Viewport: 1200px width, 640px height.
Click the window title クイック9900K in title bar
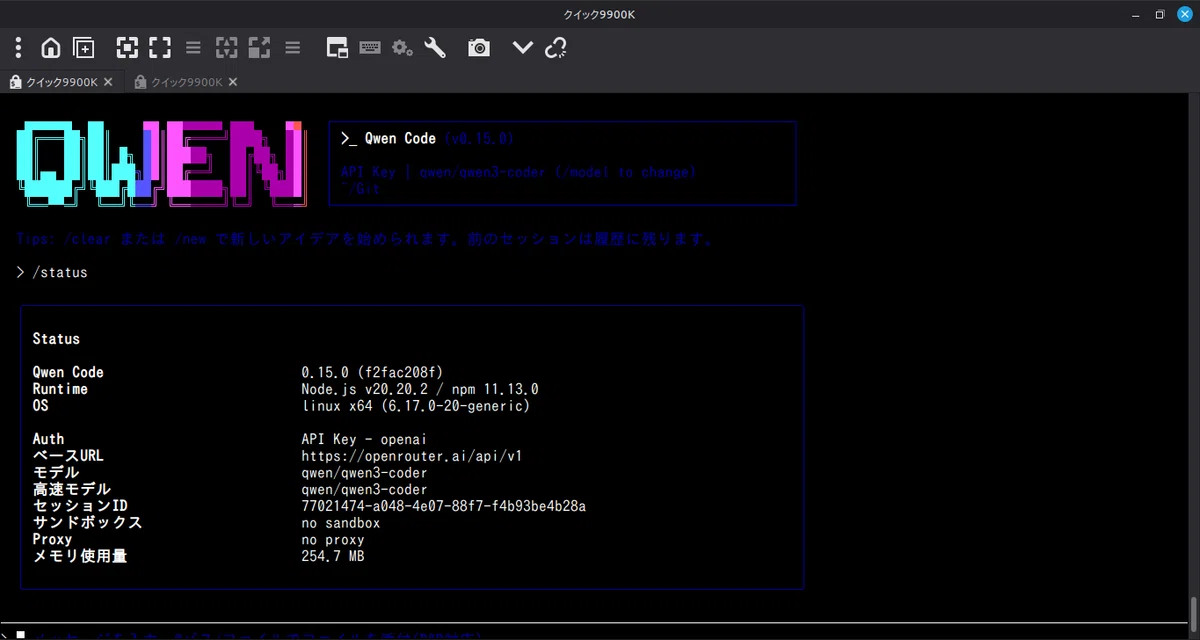point(600,14)
